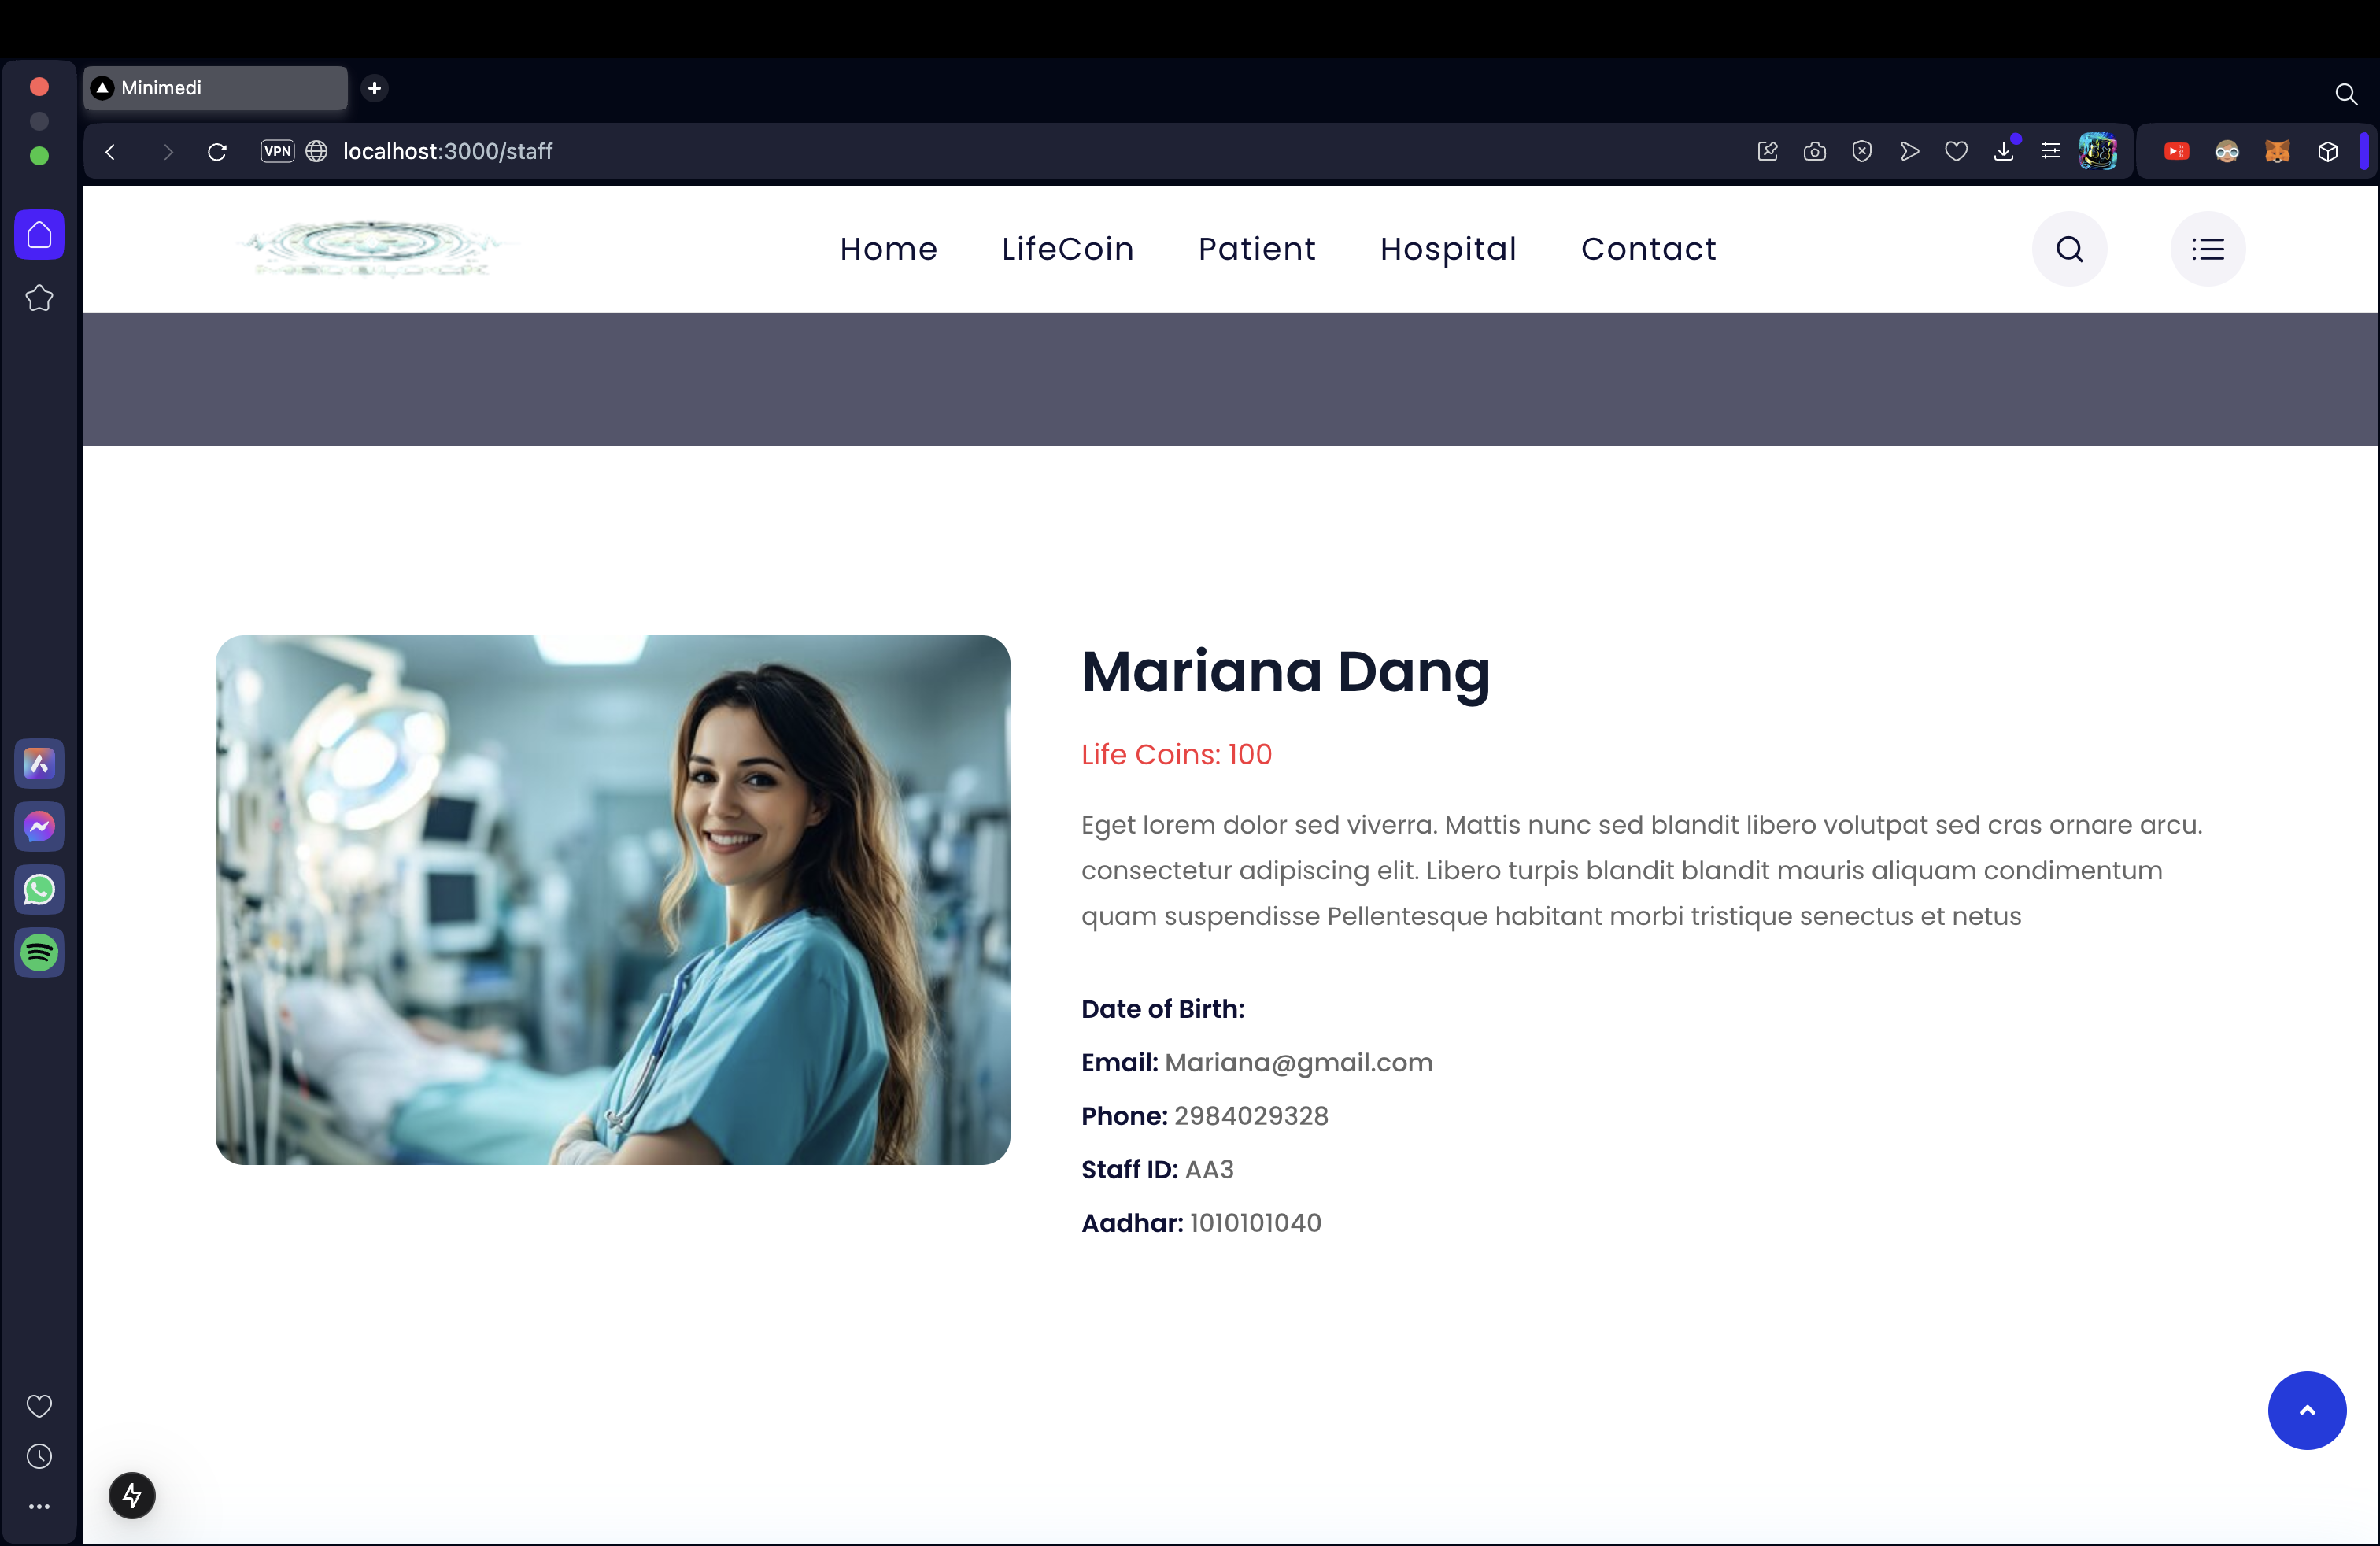This screenshot has height=1546, width=2380.
Task: Go to the Hospital menu item
Action: (x=1447, y=249)
